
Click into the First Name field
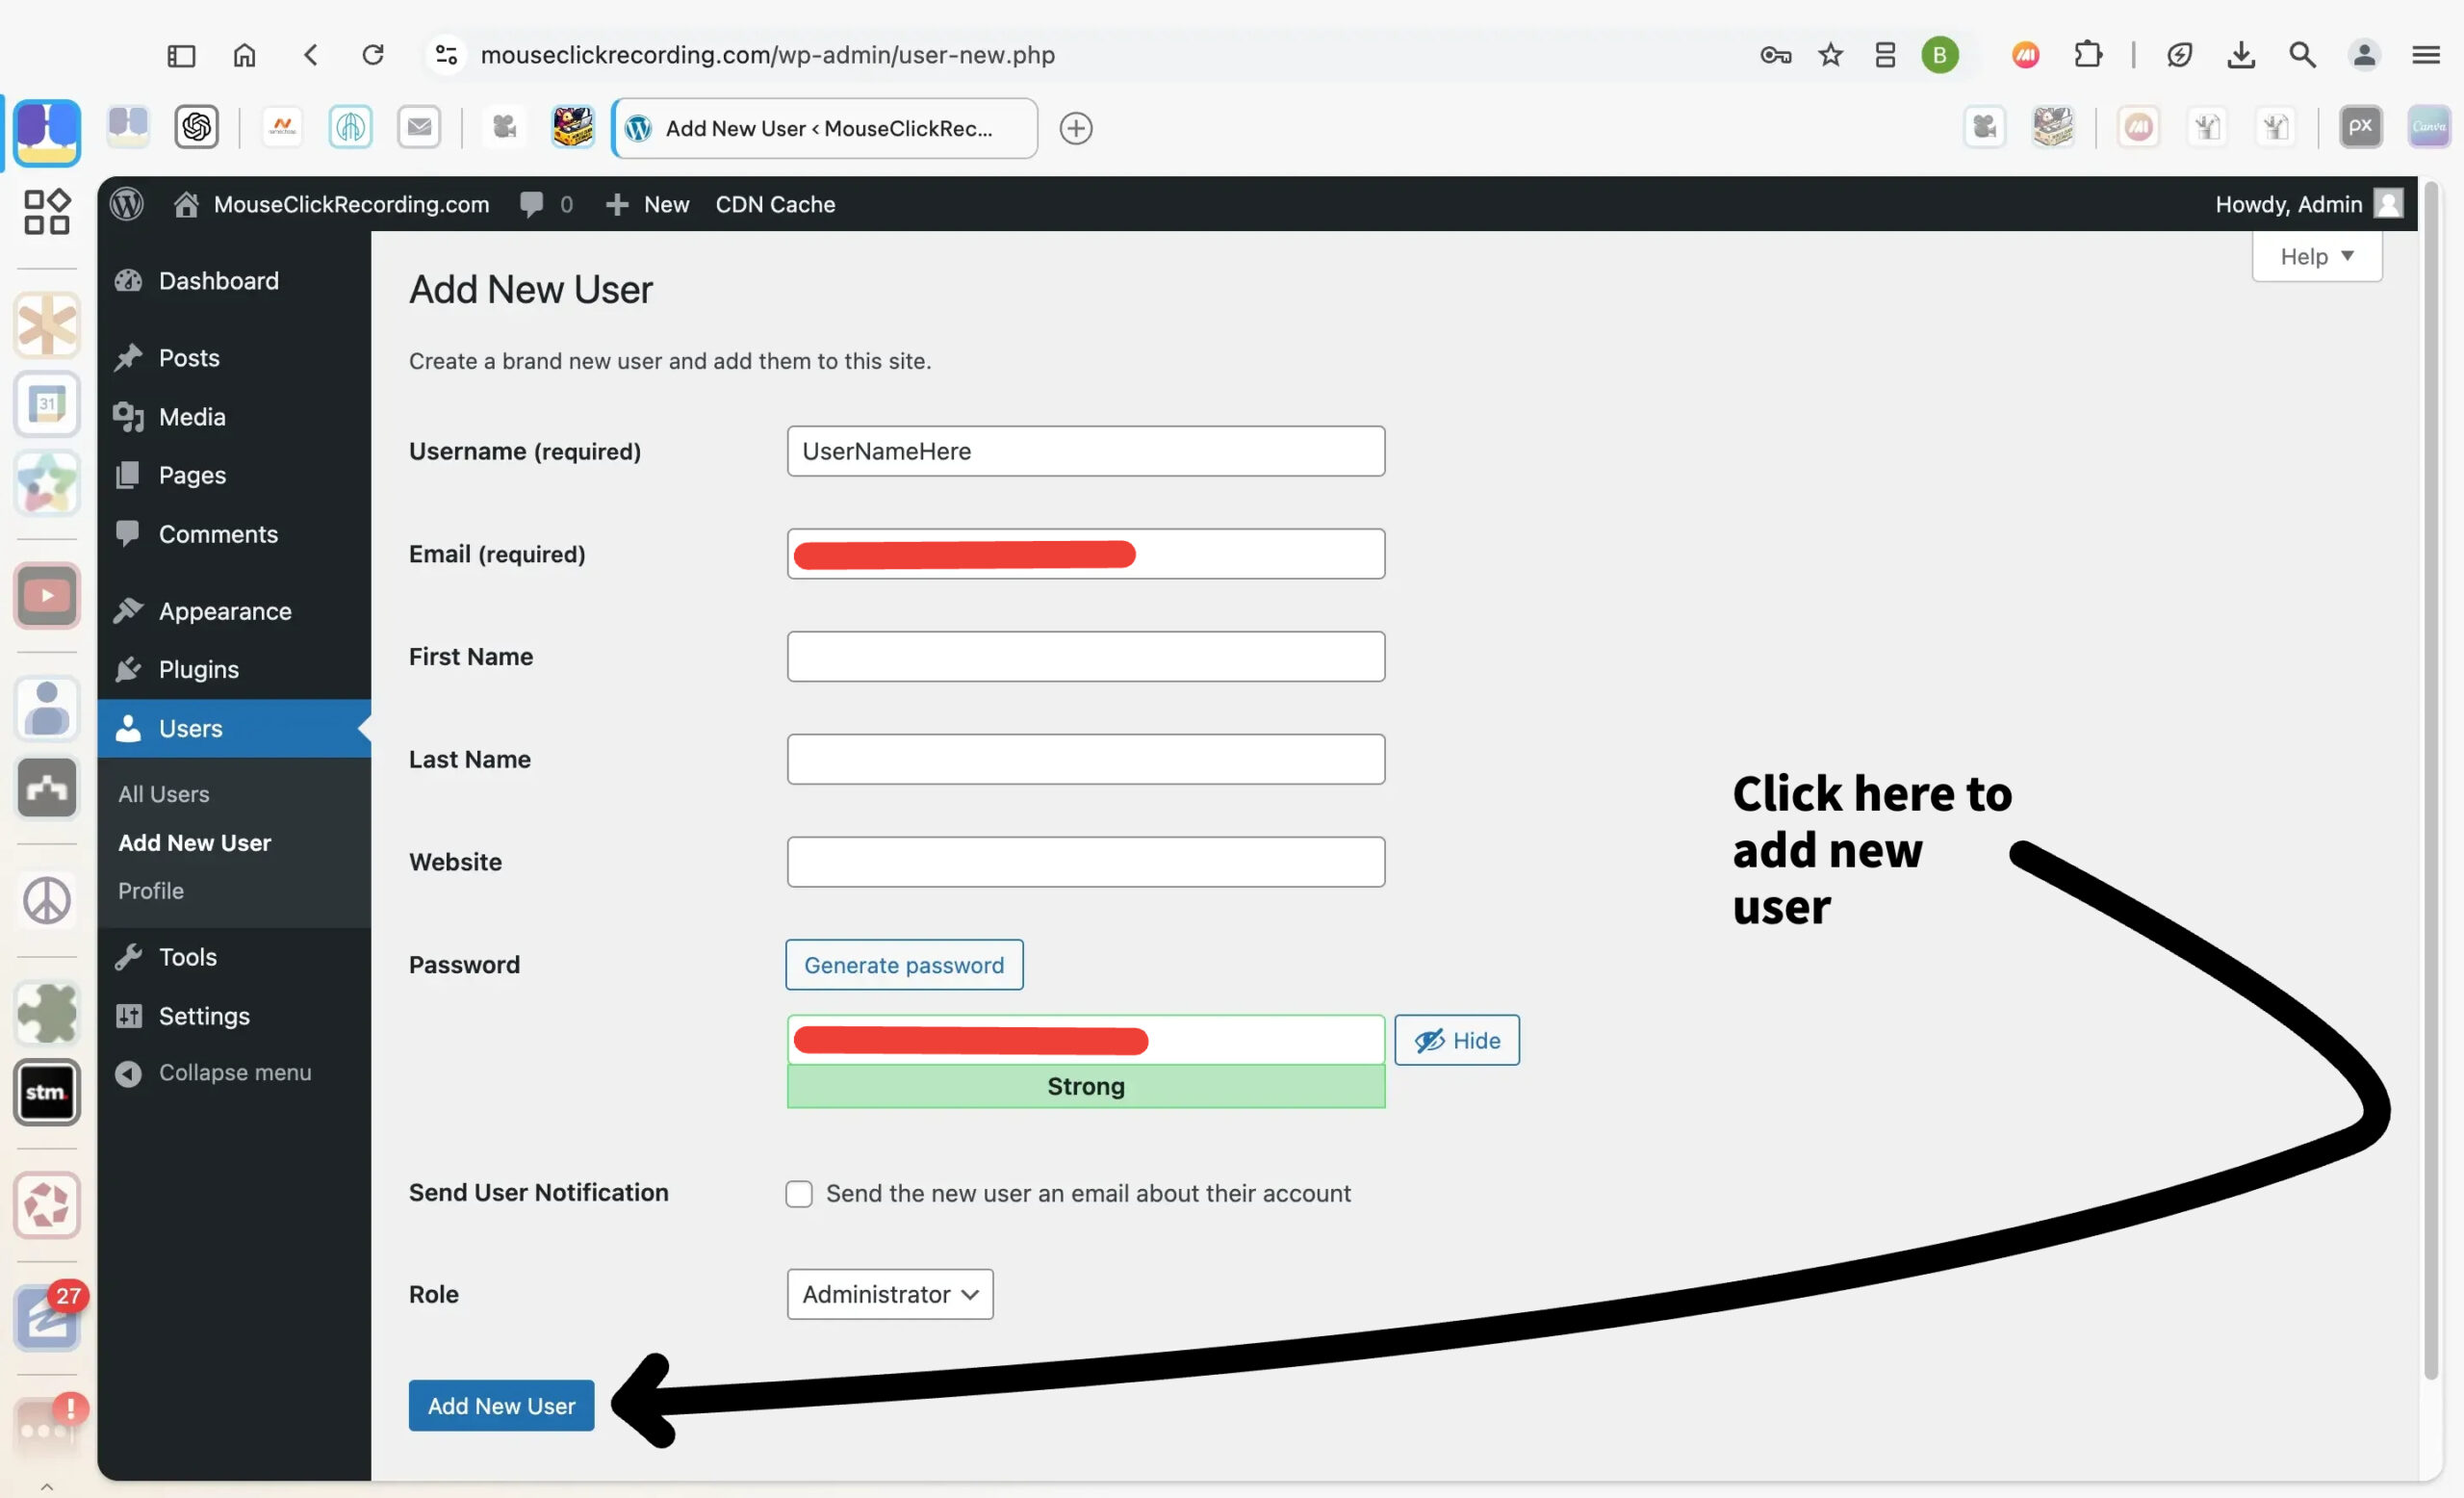tap(1085, 657)
